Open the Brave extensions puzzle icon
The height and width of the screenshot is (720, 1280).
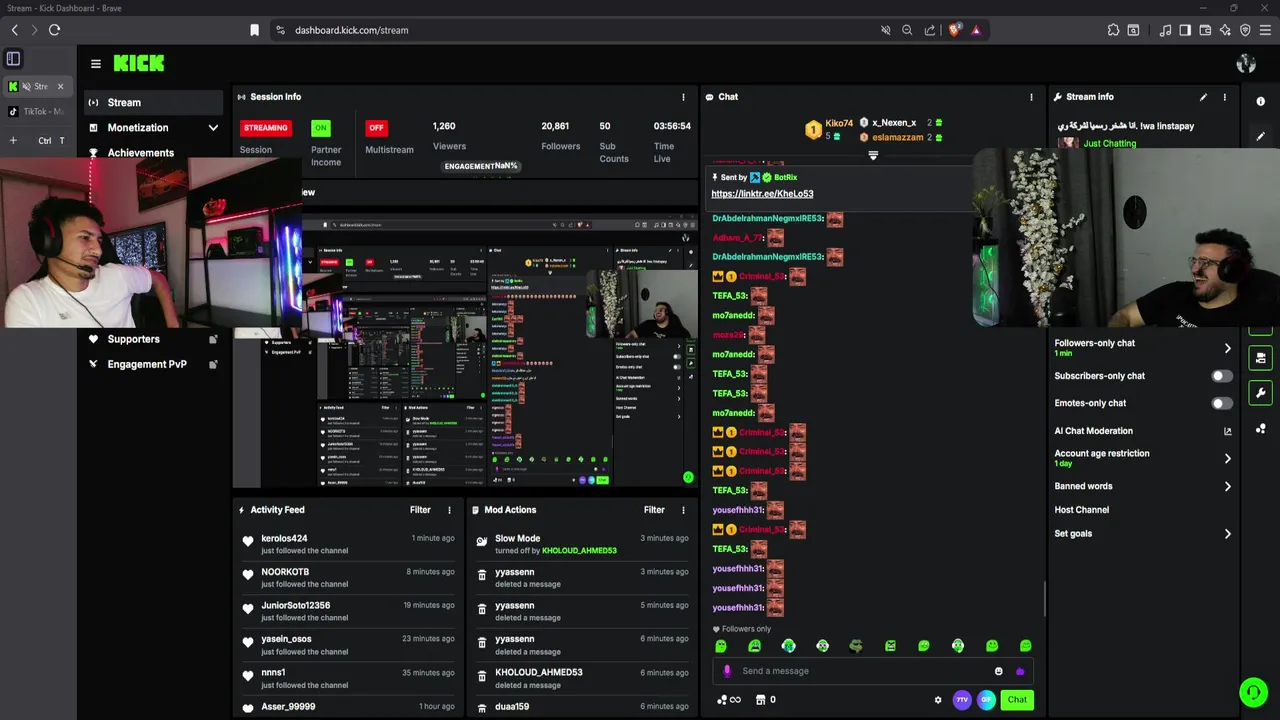[1113, 30]
